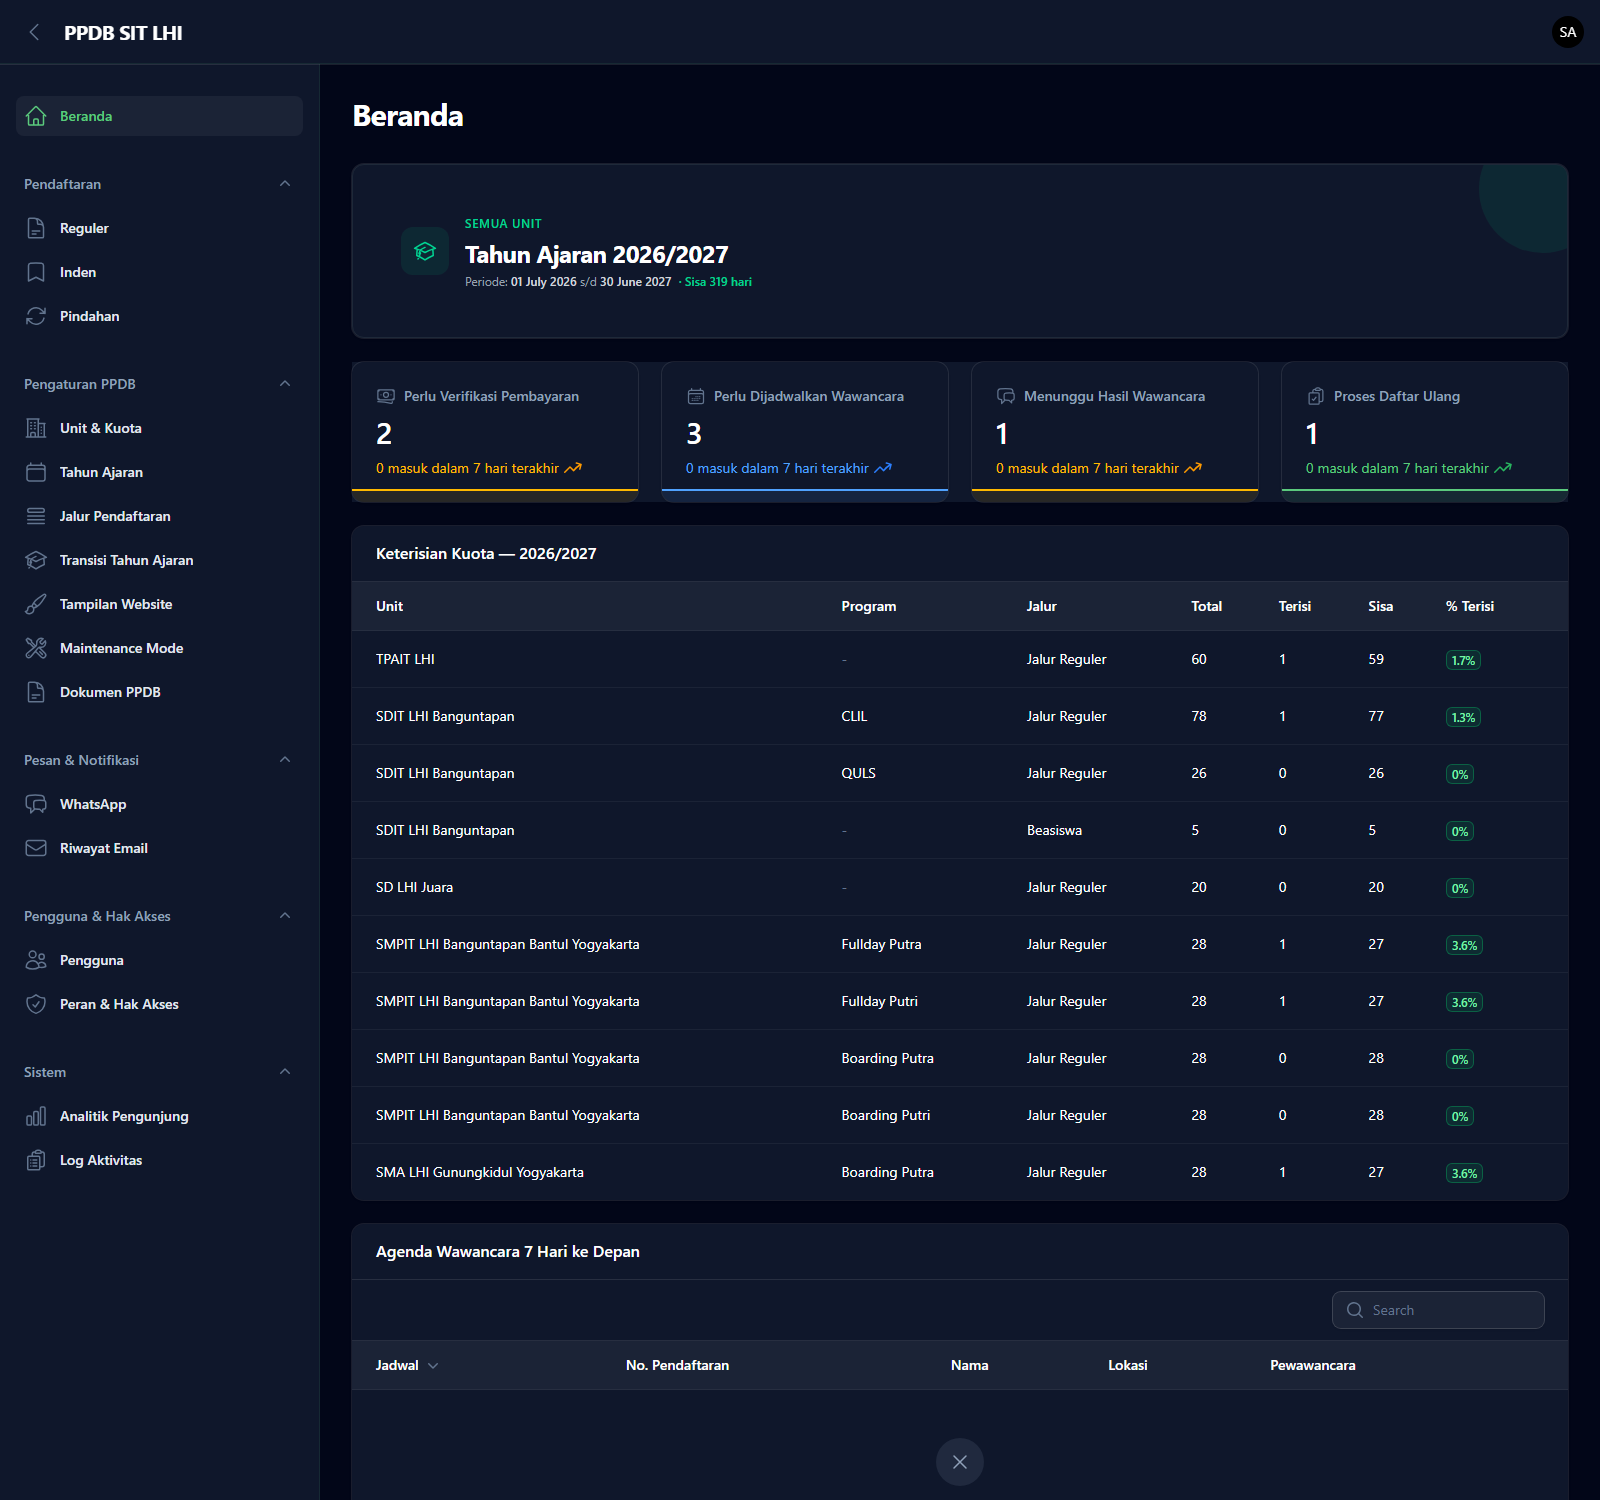Open the Perlu Dijadwalkan Wawancara card
Viewport: 1600px width, 1500px height.
click(805, 432)
